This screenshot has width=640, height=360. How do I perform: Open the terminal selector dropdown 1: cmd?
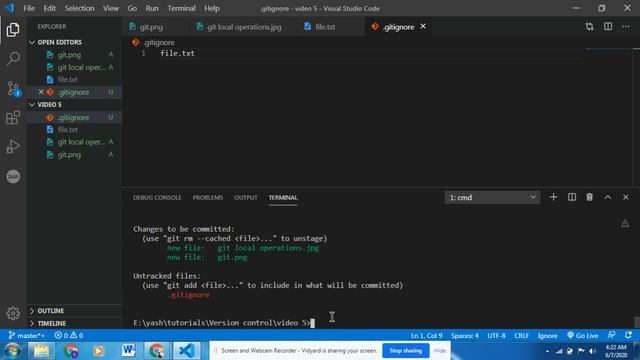click(492, 198)
